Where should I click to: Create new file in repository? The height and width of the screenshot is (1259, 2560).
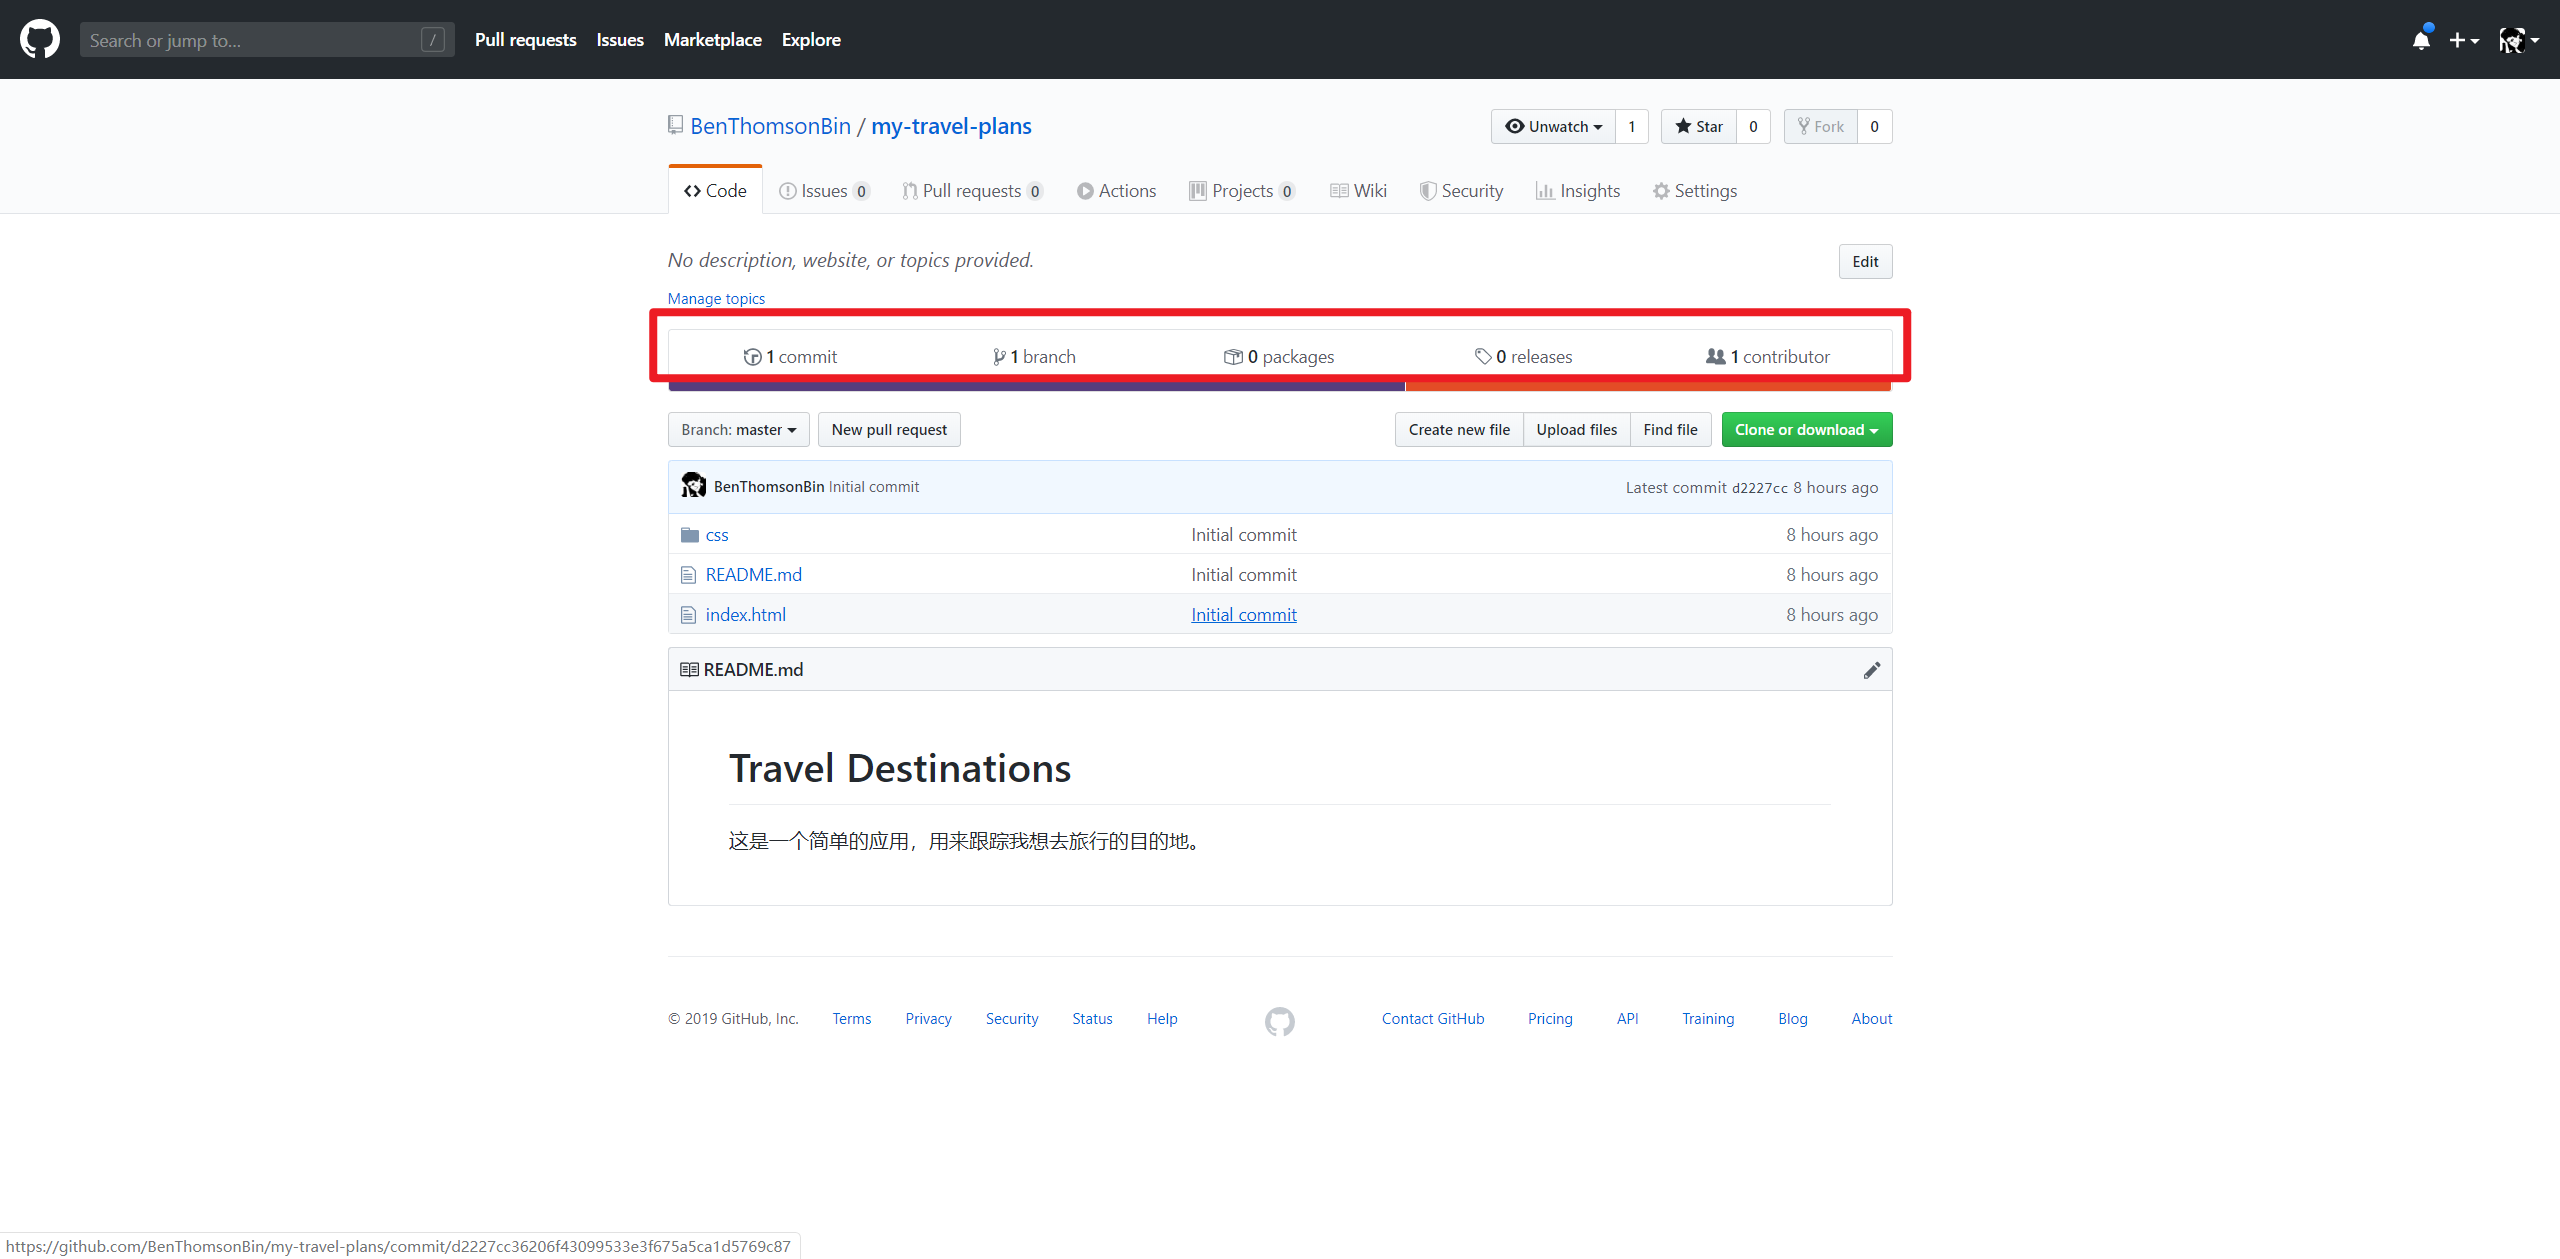(1459, 429)
